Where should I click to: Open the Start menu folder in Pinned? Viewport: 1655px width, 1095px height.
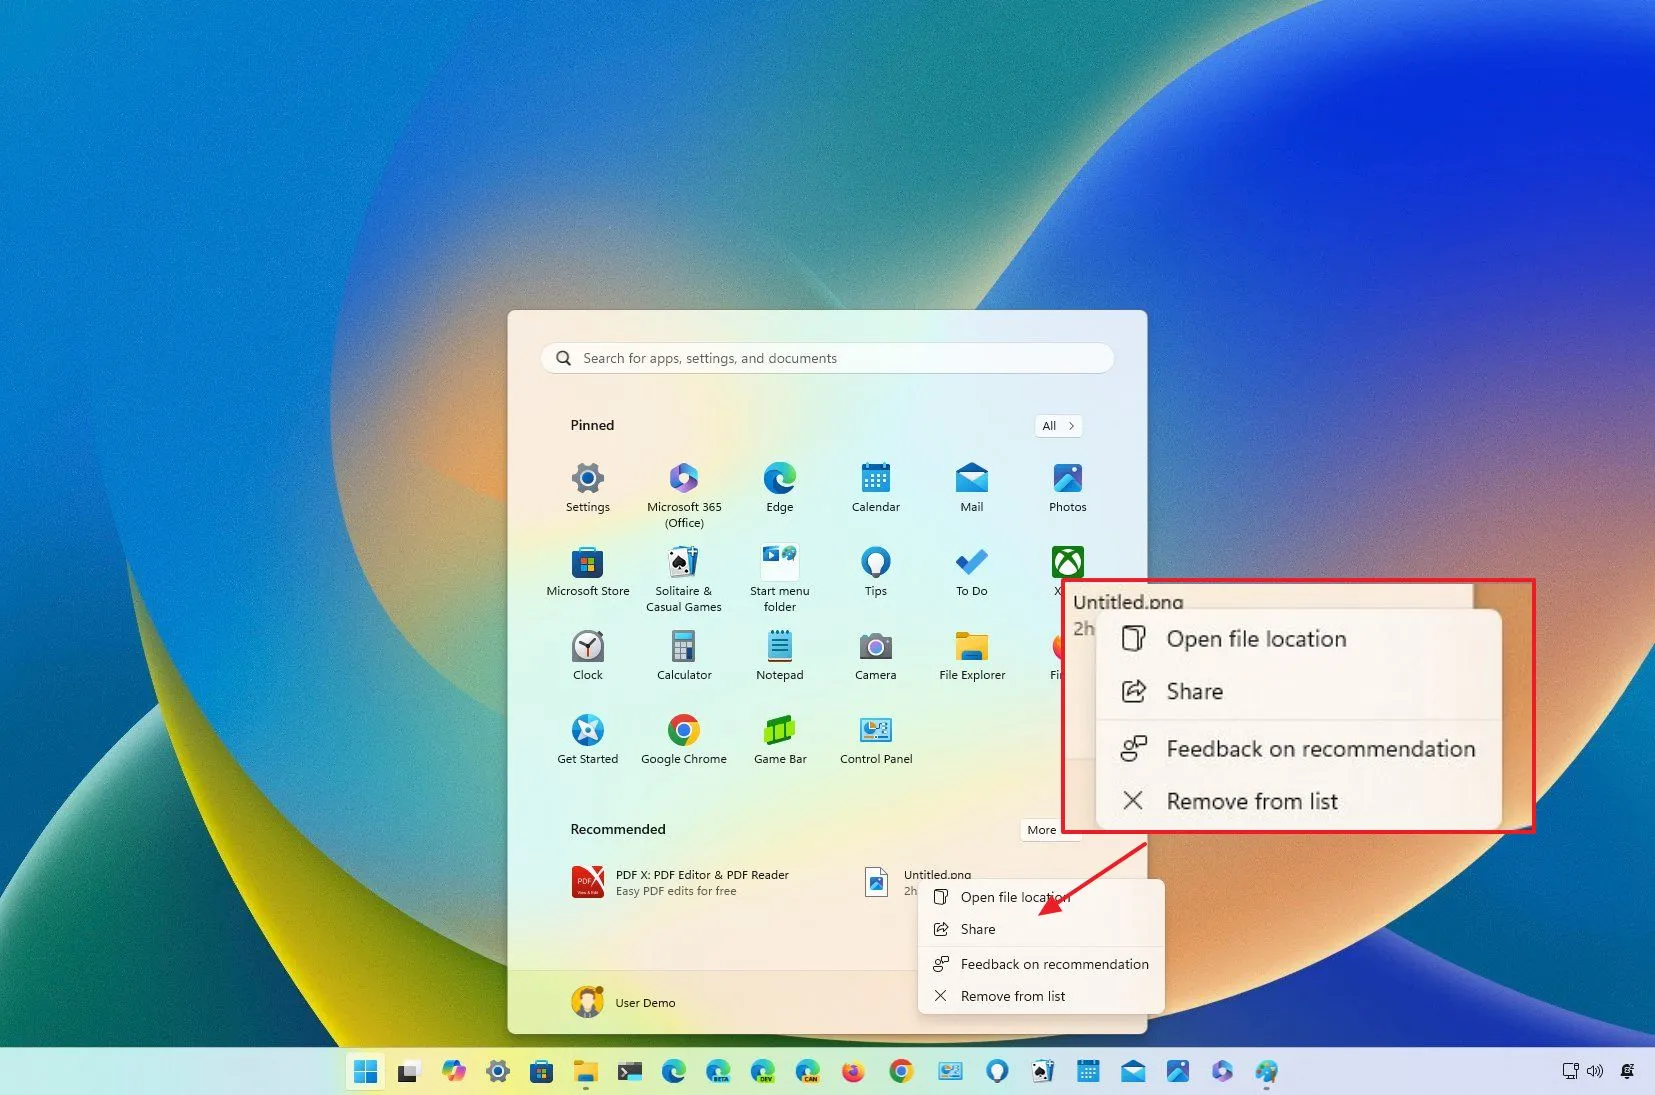[780, 579]
